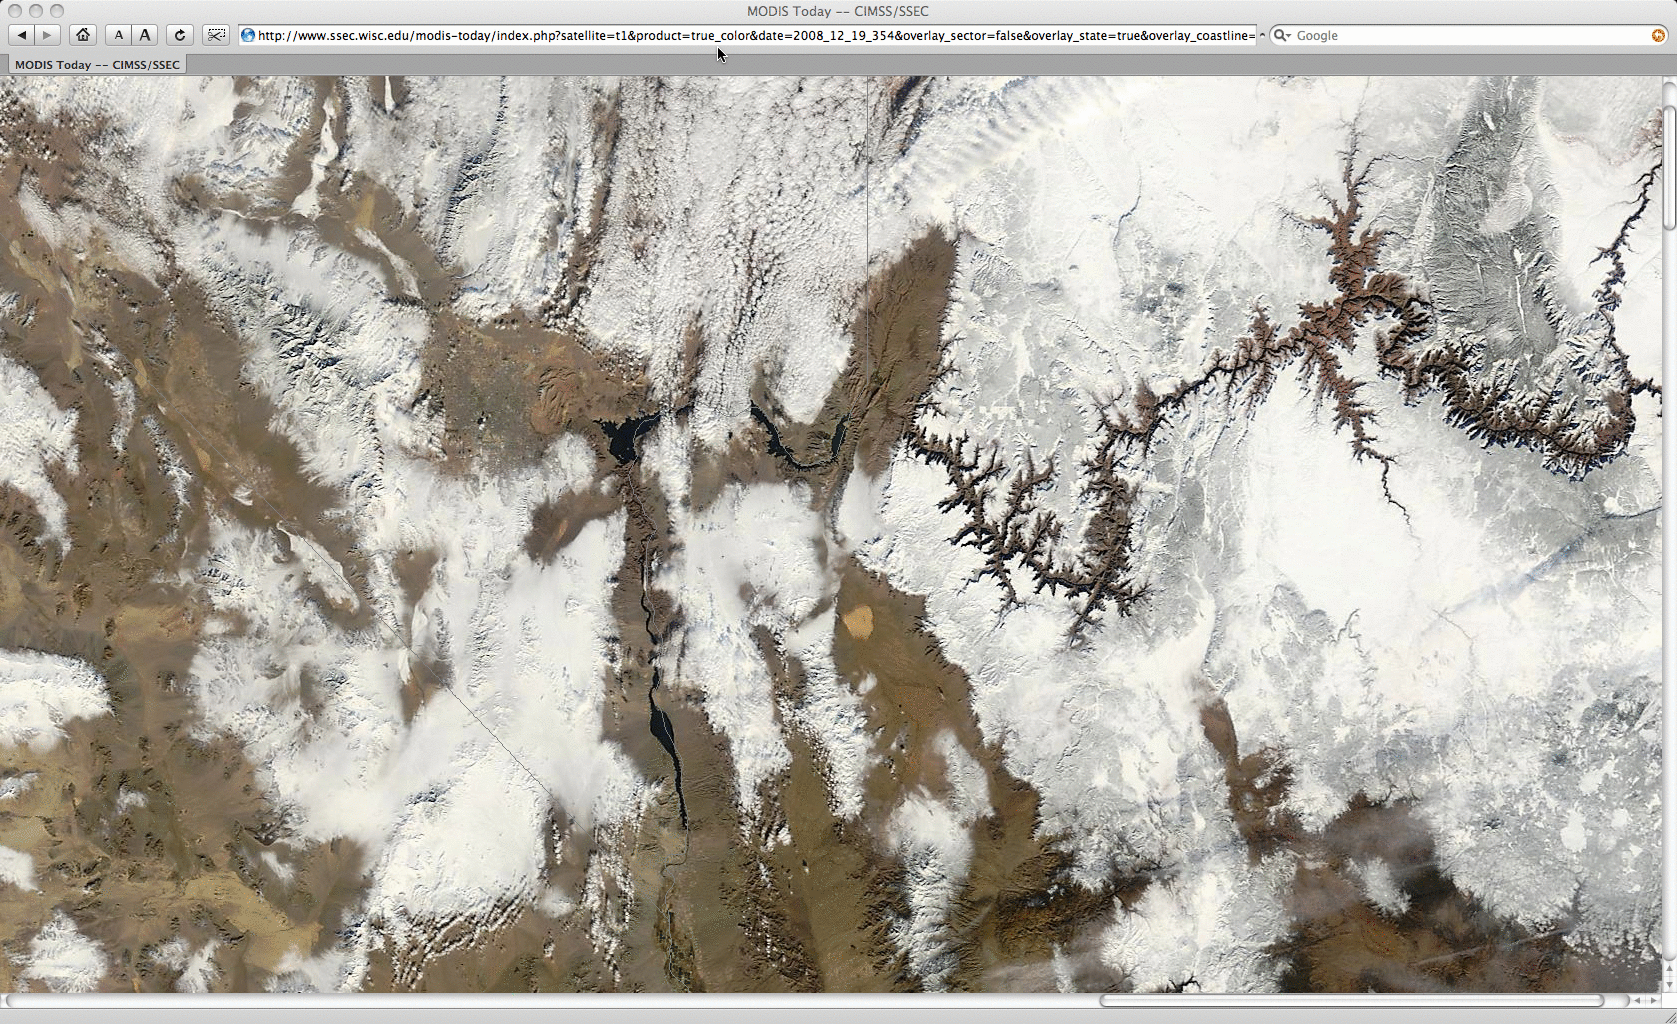The width and height of the screenshot is (1677, 1024).
Task: Go forward to the next page
Action: 47,35
